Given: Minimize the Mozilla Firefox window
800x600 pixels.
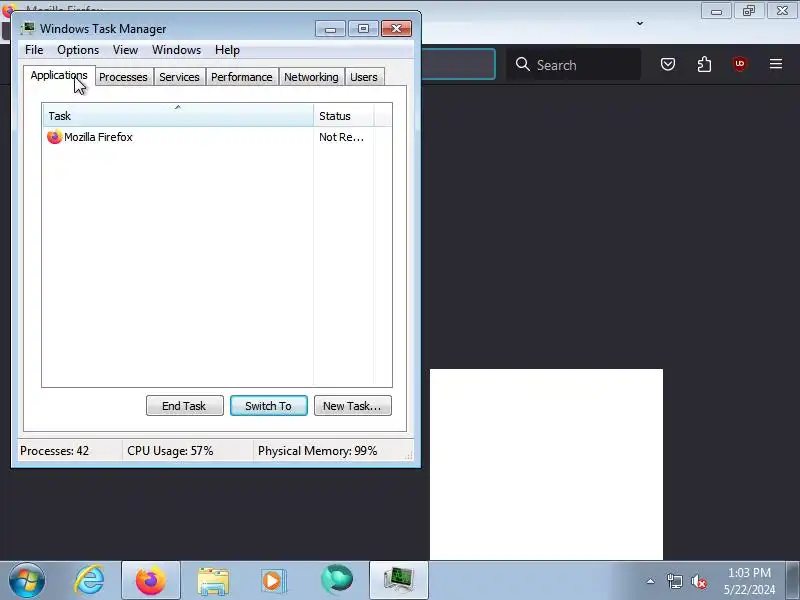Looking at the screenshot, I should [x=716, y=11].
